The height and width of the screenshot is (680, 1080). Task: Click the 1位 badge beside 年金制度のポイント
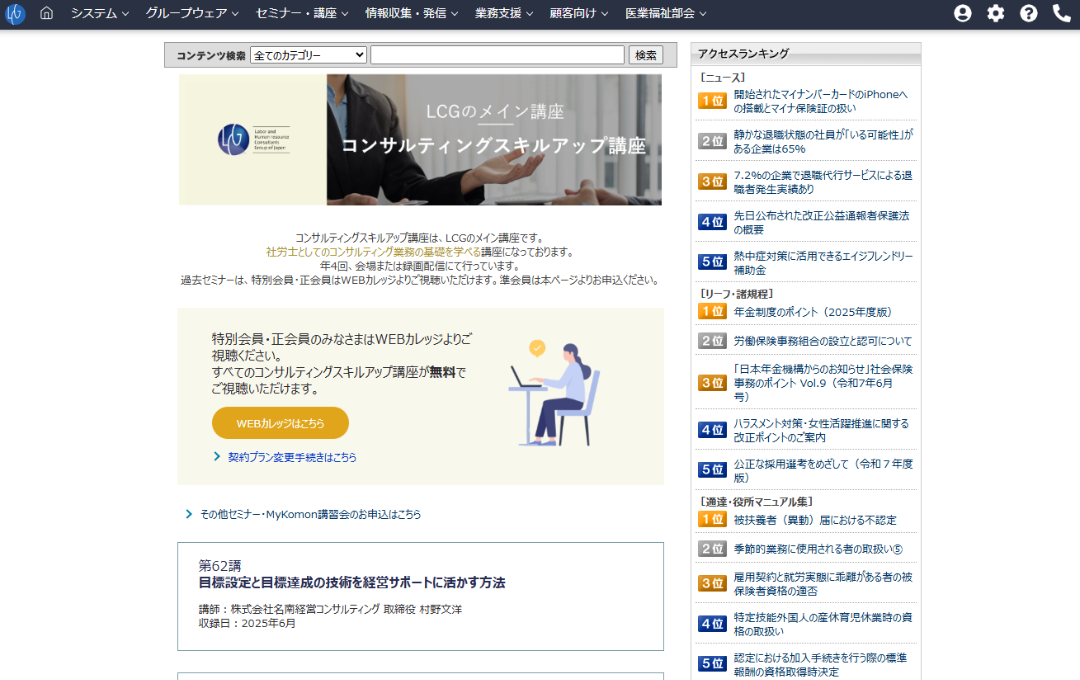click(712, 311)
